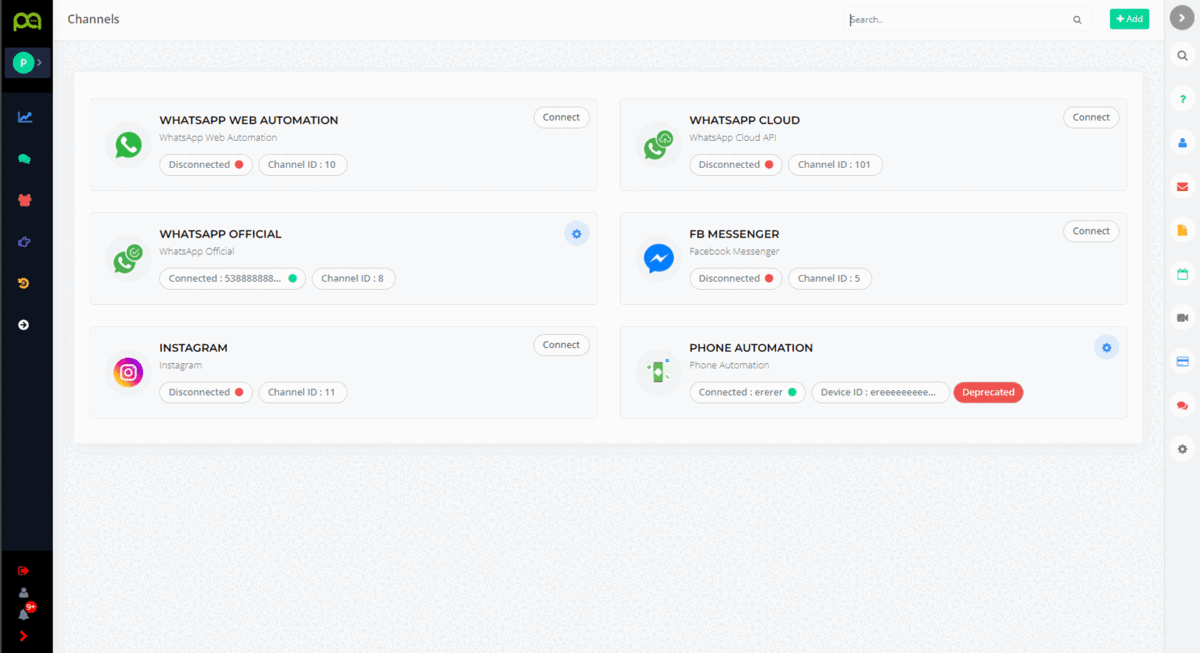Connect the FB Messenger channel

[x=1091, y=231]
